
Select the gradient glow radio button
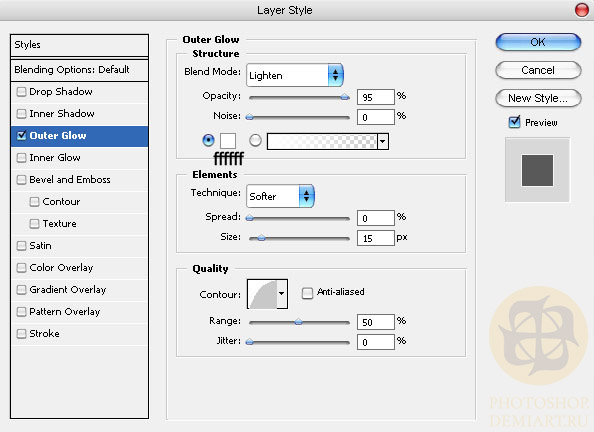[x=255, y=140]
